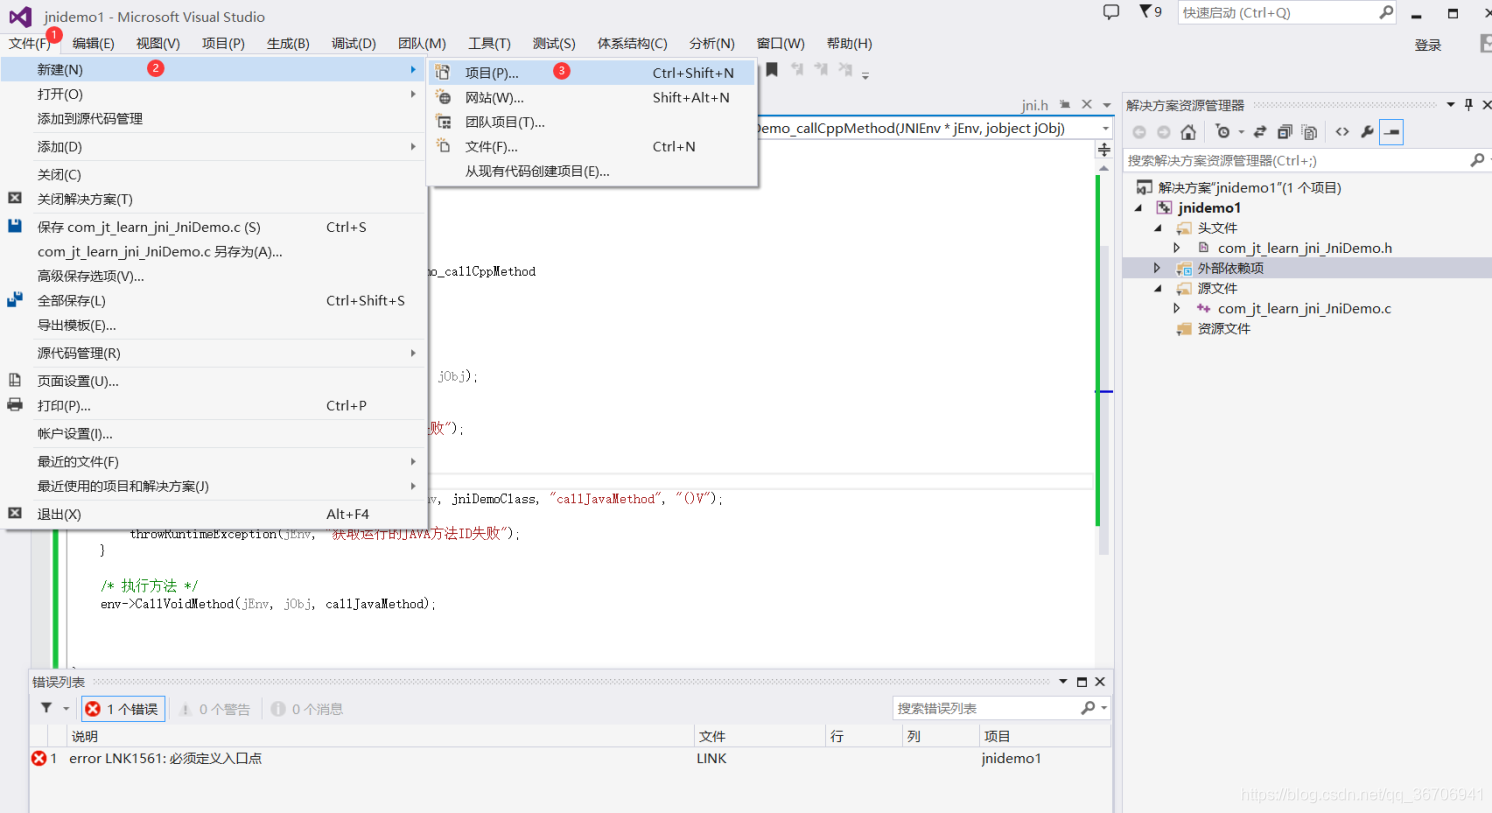Click the Solution Explorer Home icon

(x=1188, y=132)
